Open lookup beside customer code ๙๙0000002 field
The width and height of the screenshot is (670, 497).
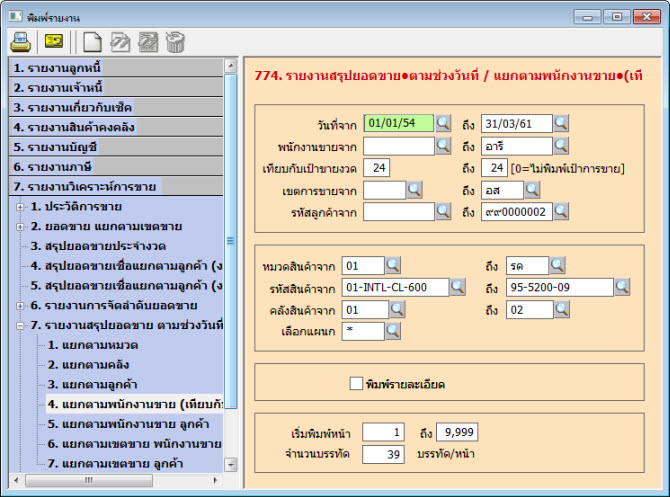[561, 212]
